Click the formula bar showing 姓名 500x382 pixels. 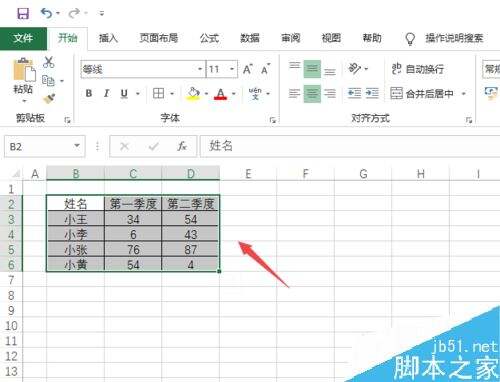(x=350, y=146)
